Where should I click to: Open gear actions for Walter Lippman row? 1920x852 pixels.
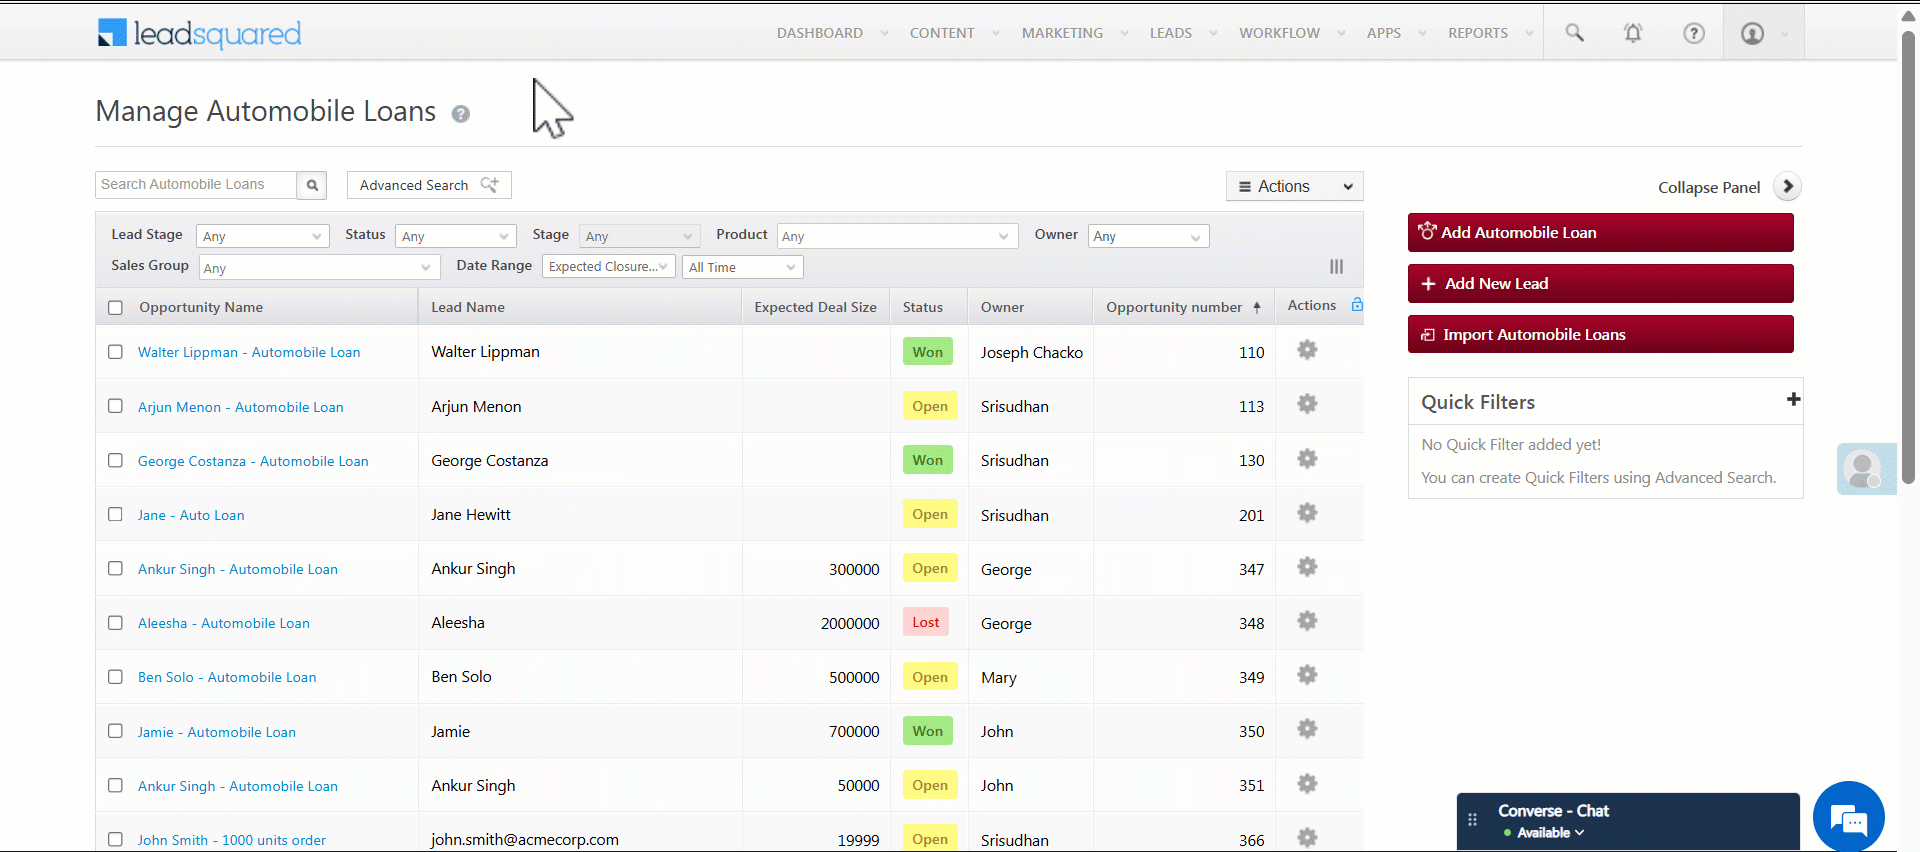pyautogui.click(x=1307, y=350)
